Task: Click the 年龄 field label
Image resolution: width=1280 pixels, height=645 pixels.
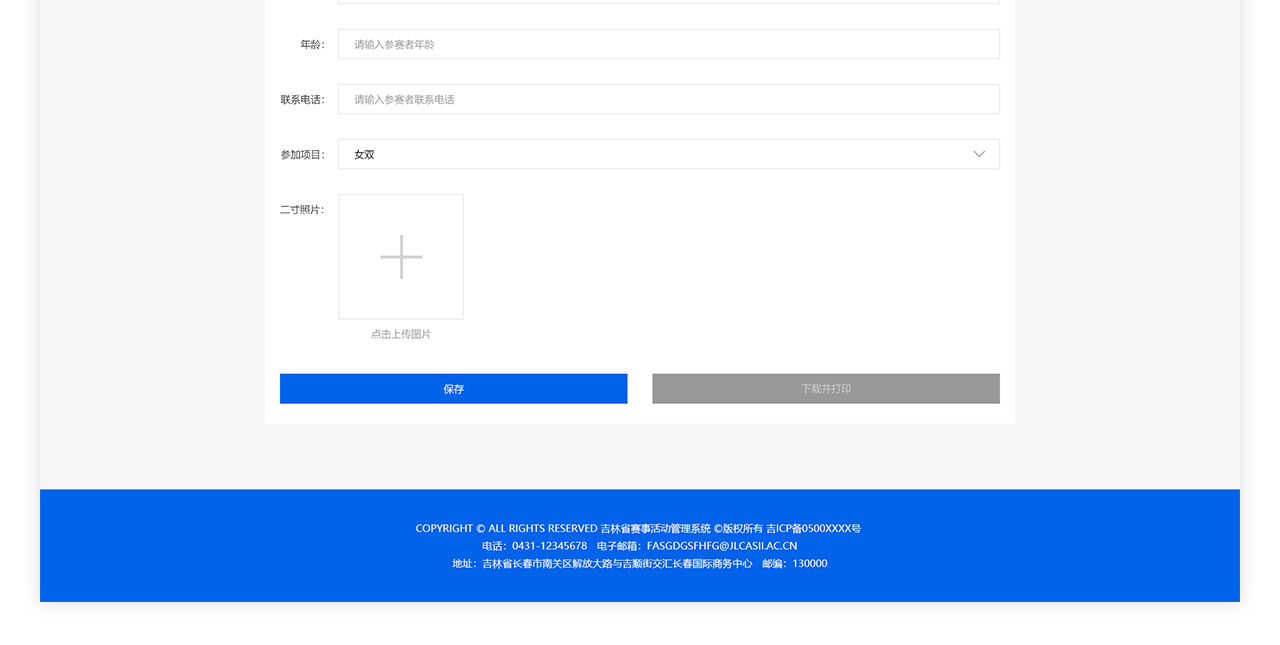Action: tap(312, 45)
